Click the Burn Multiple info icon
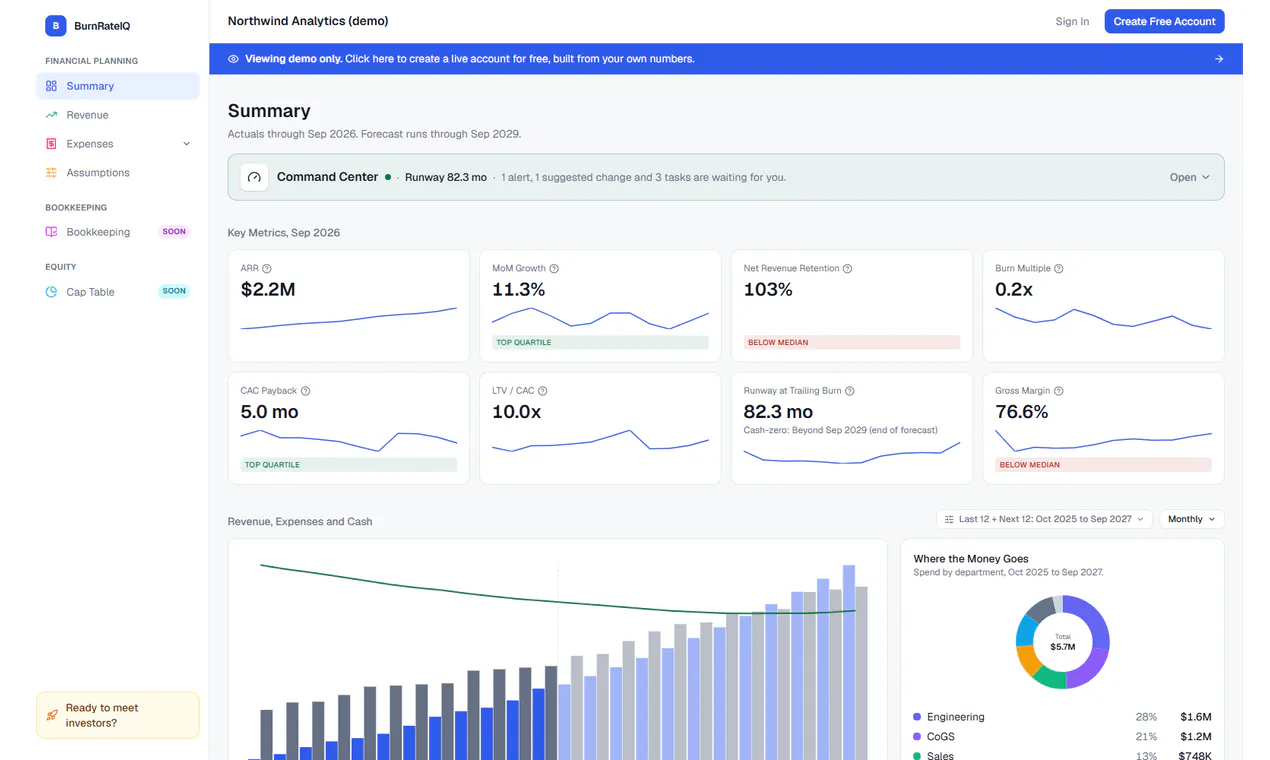The width and height of the screenshot is (1270, 760). coord(1059,269)
